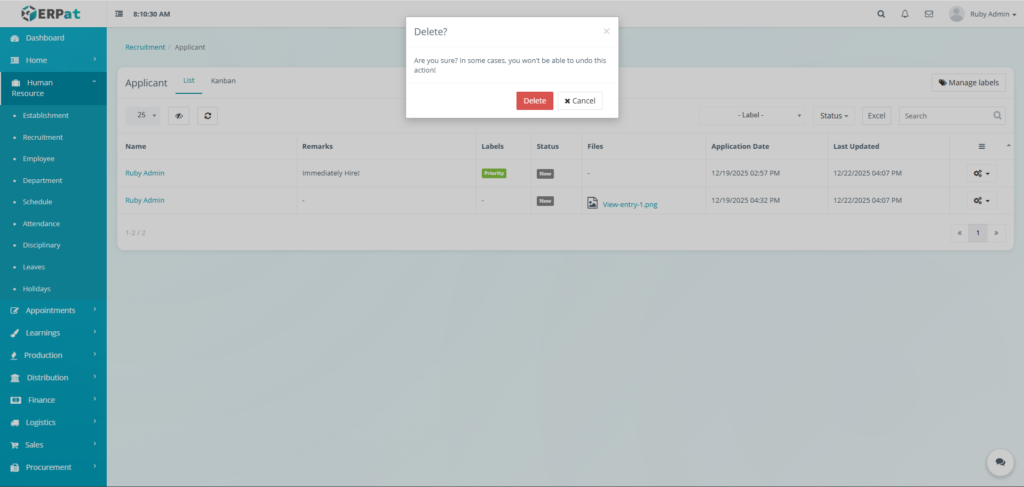
Task: Cancel the delete dialog
Action: point(580,101)
